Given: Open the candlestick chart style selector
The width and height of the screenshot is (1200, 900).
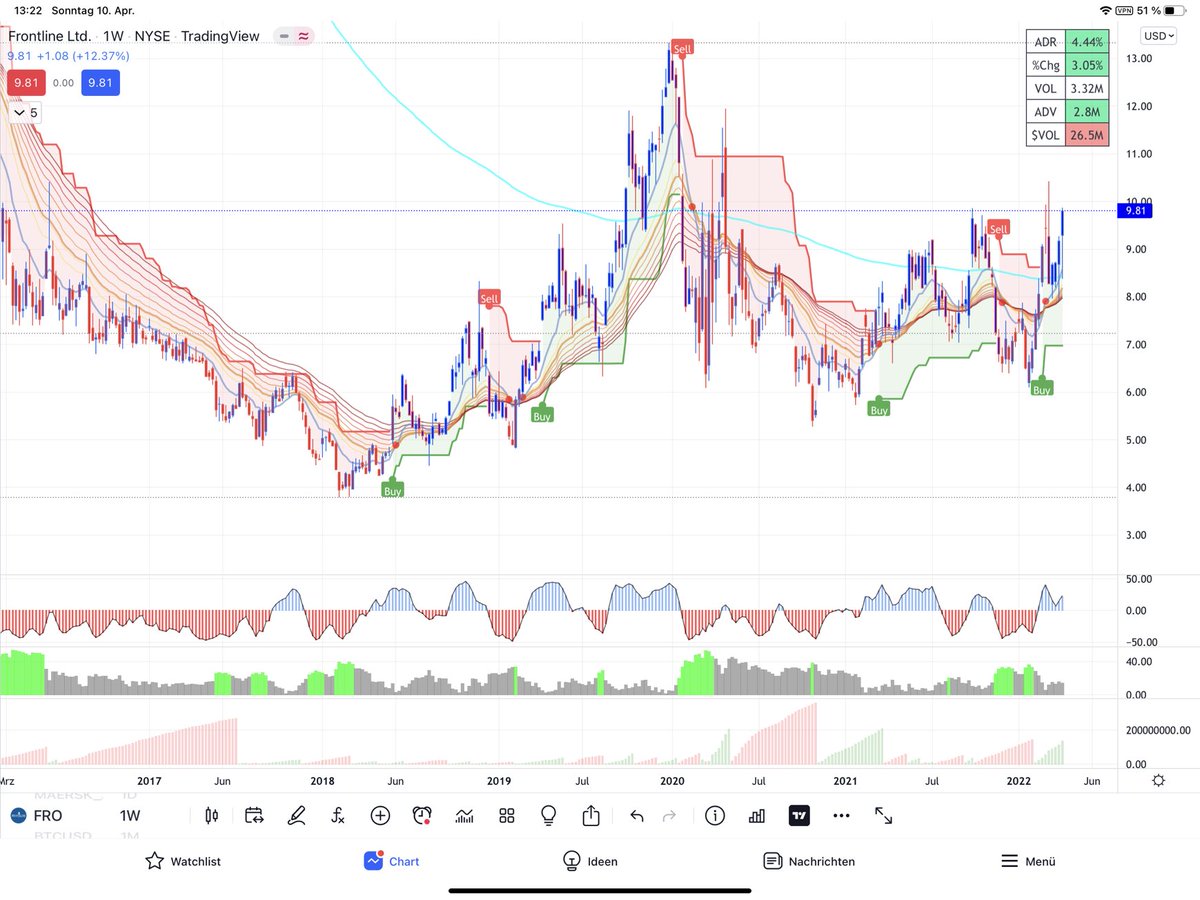Looking at the screenshot, I should [x=211, y=816].
